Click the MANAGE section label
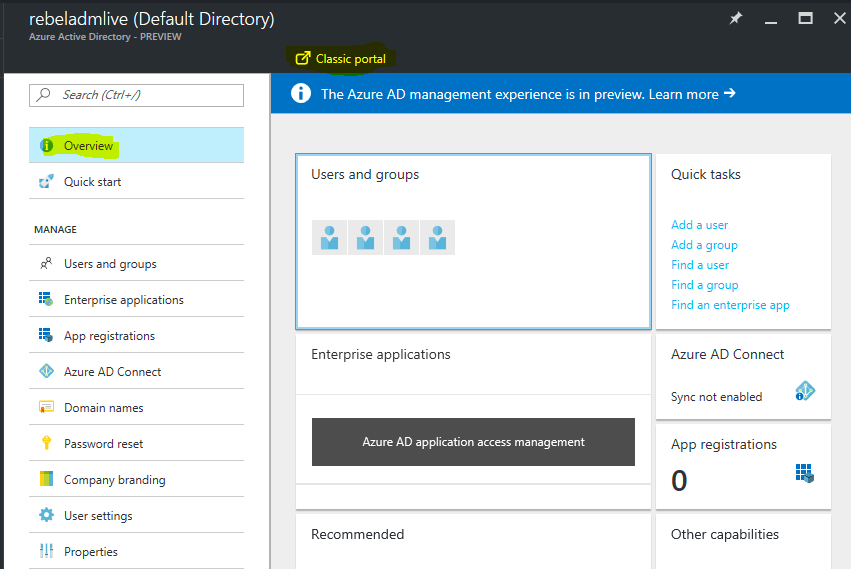 pos(55,229)
